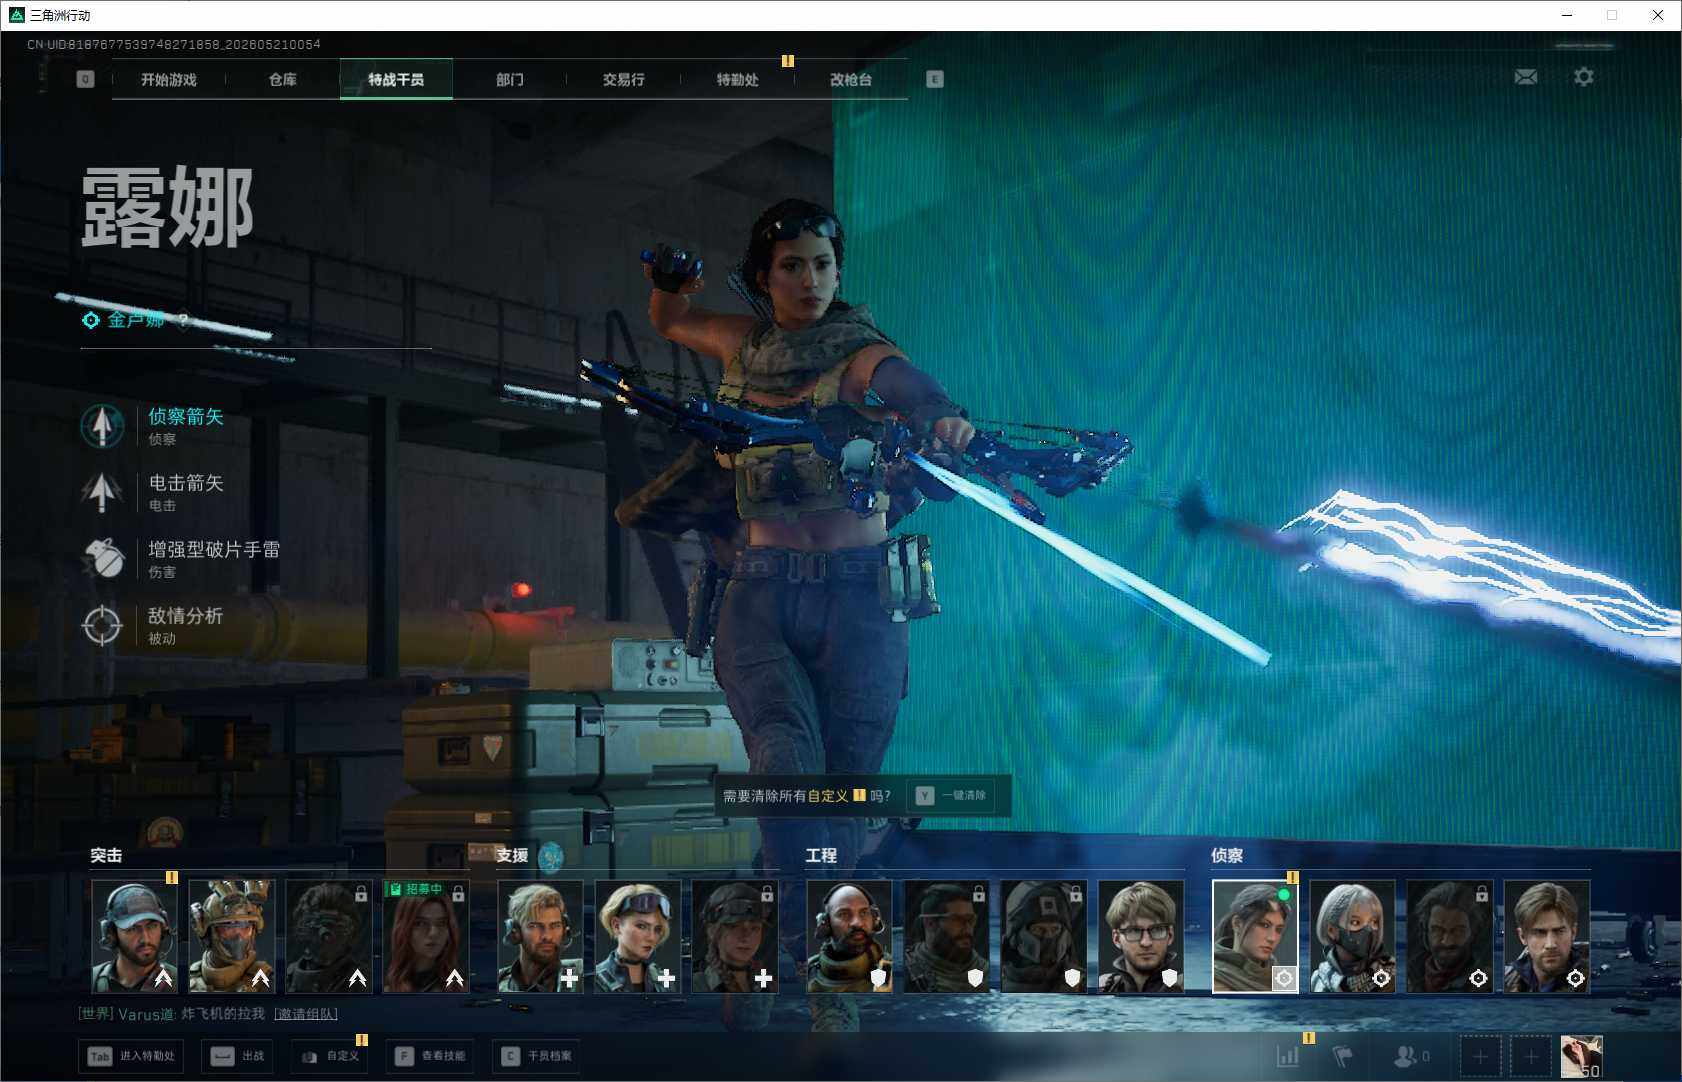Click the help question mark beside 金卢娜
Viewport: 1682px width, 1082px height.
183,320
